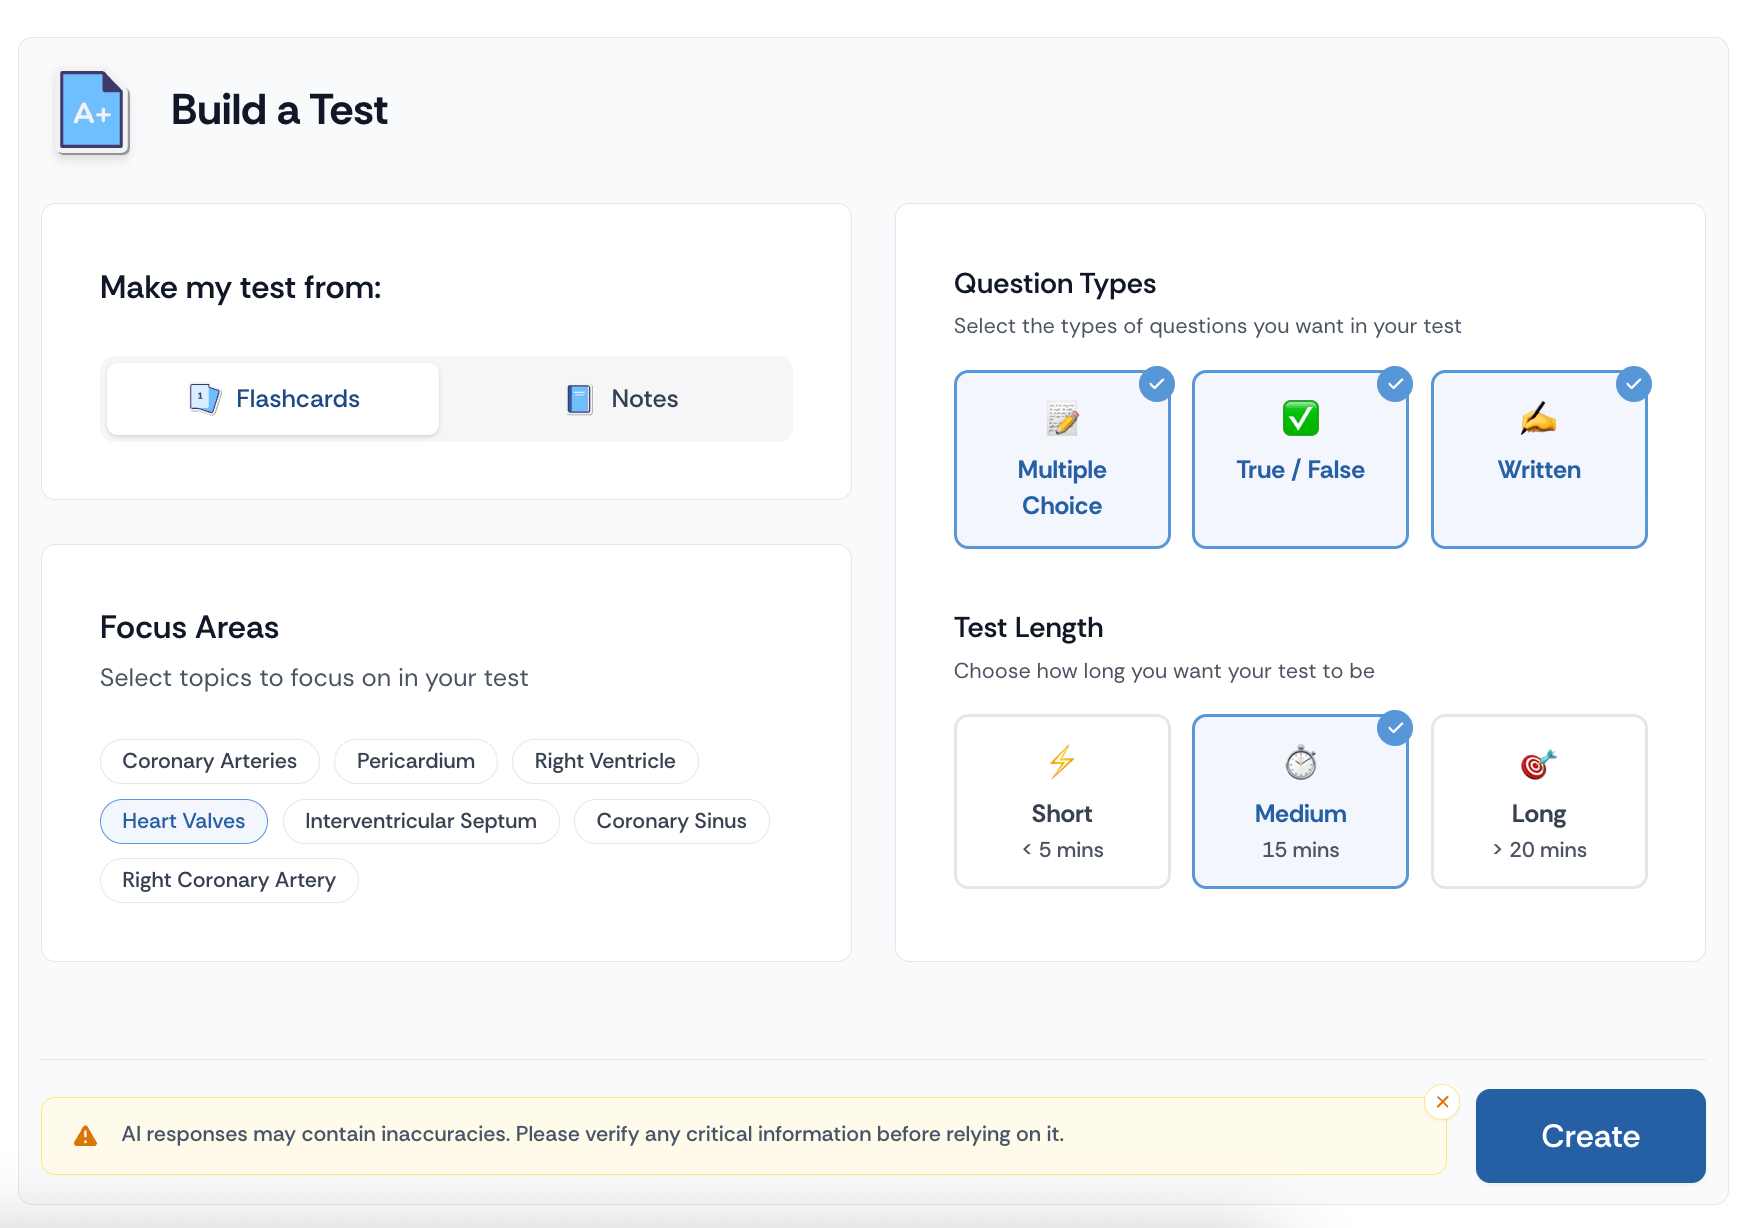
Task: Uncheck the True / False check badge
Action: click(1394, 384)
